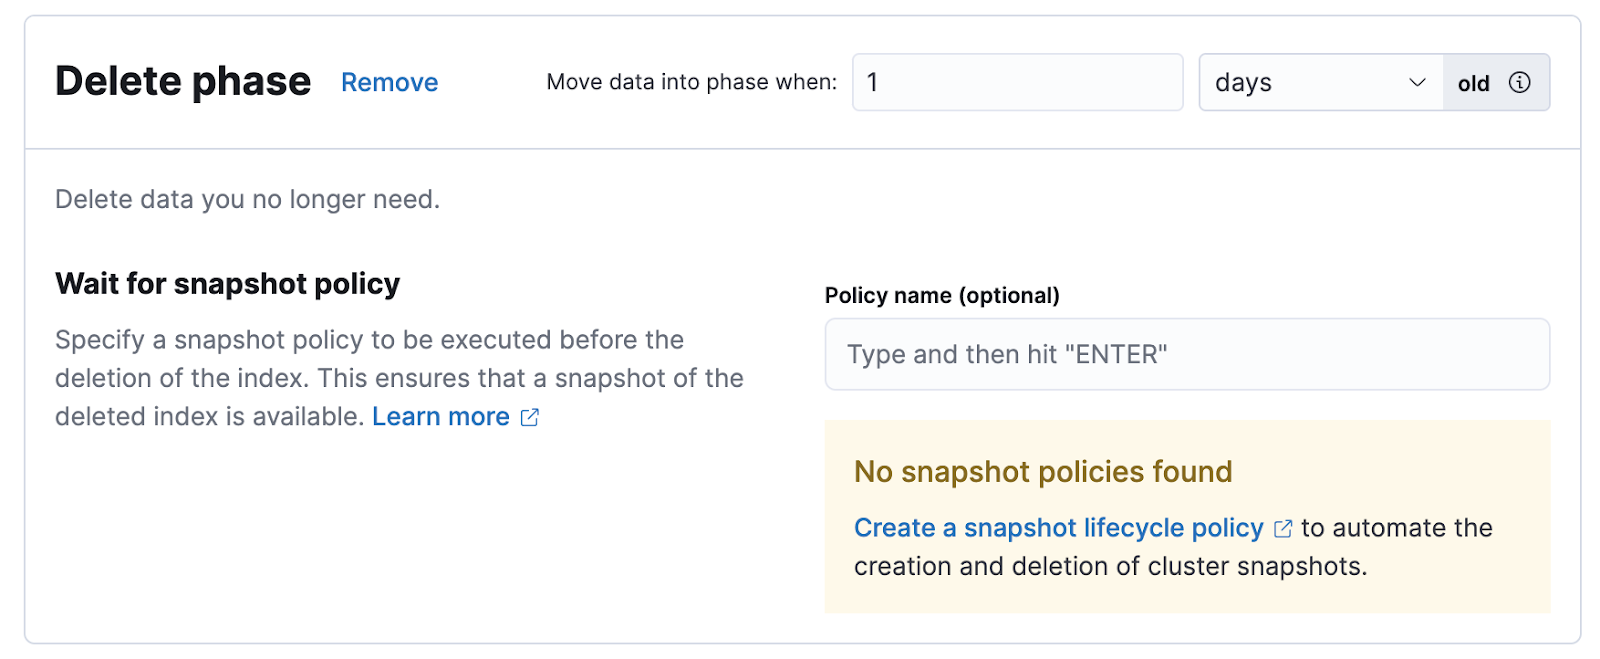The height and width of the screenshot is (659, 1600).
Task: Click the Policy name input box
Action: tap(1186, 354)
